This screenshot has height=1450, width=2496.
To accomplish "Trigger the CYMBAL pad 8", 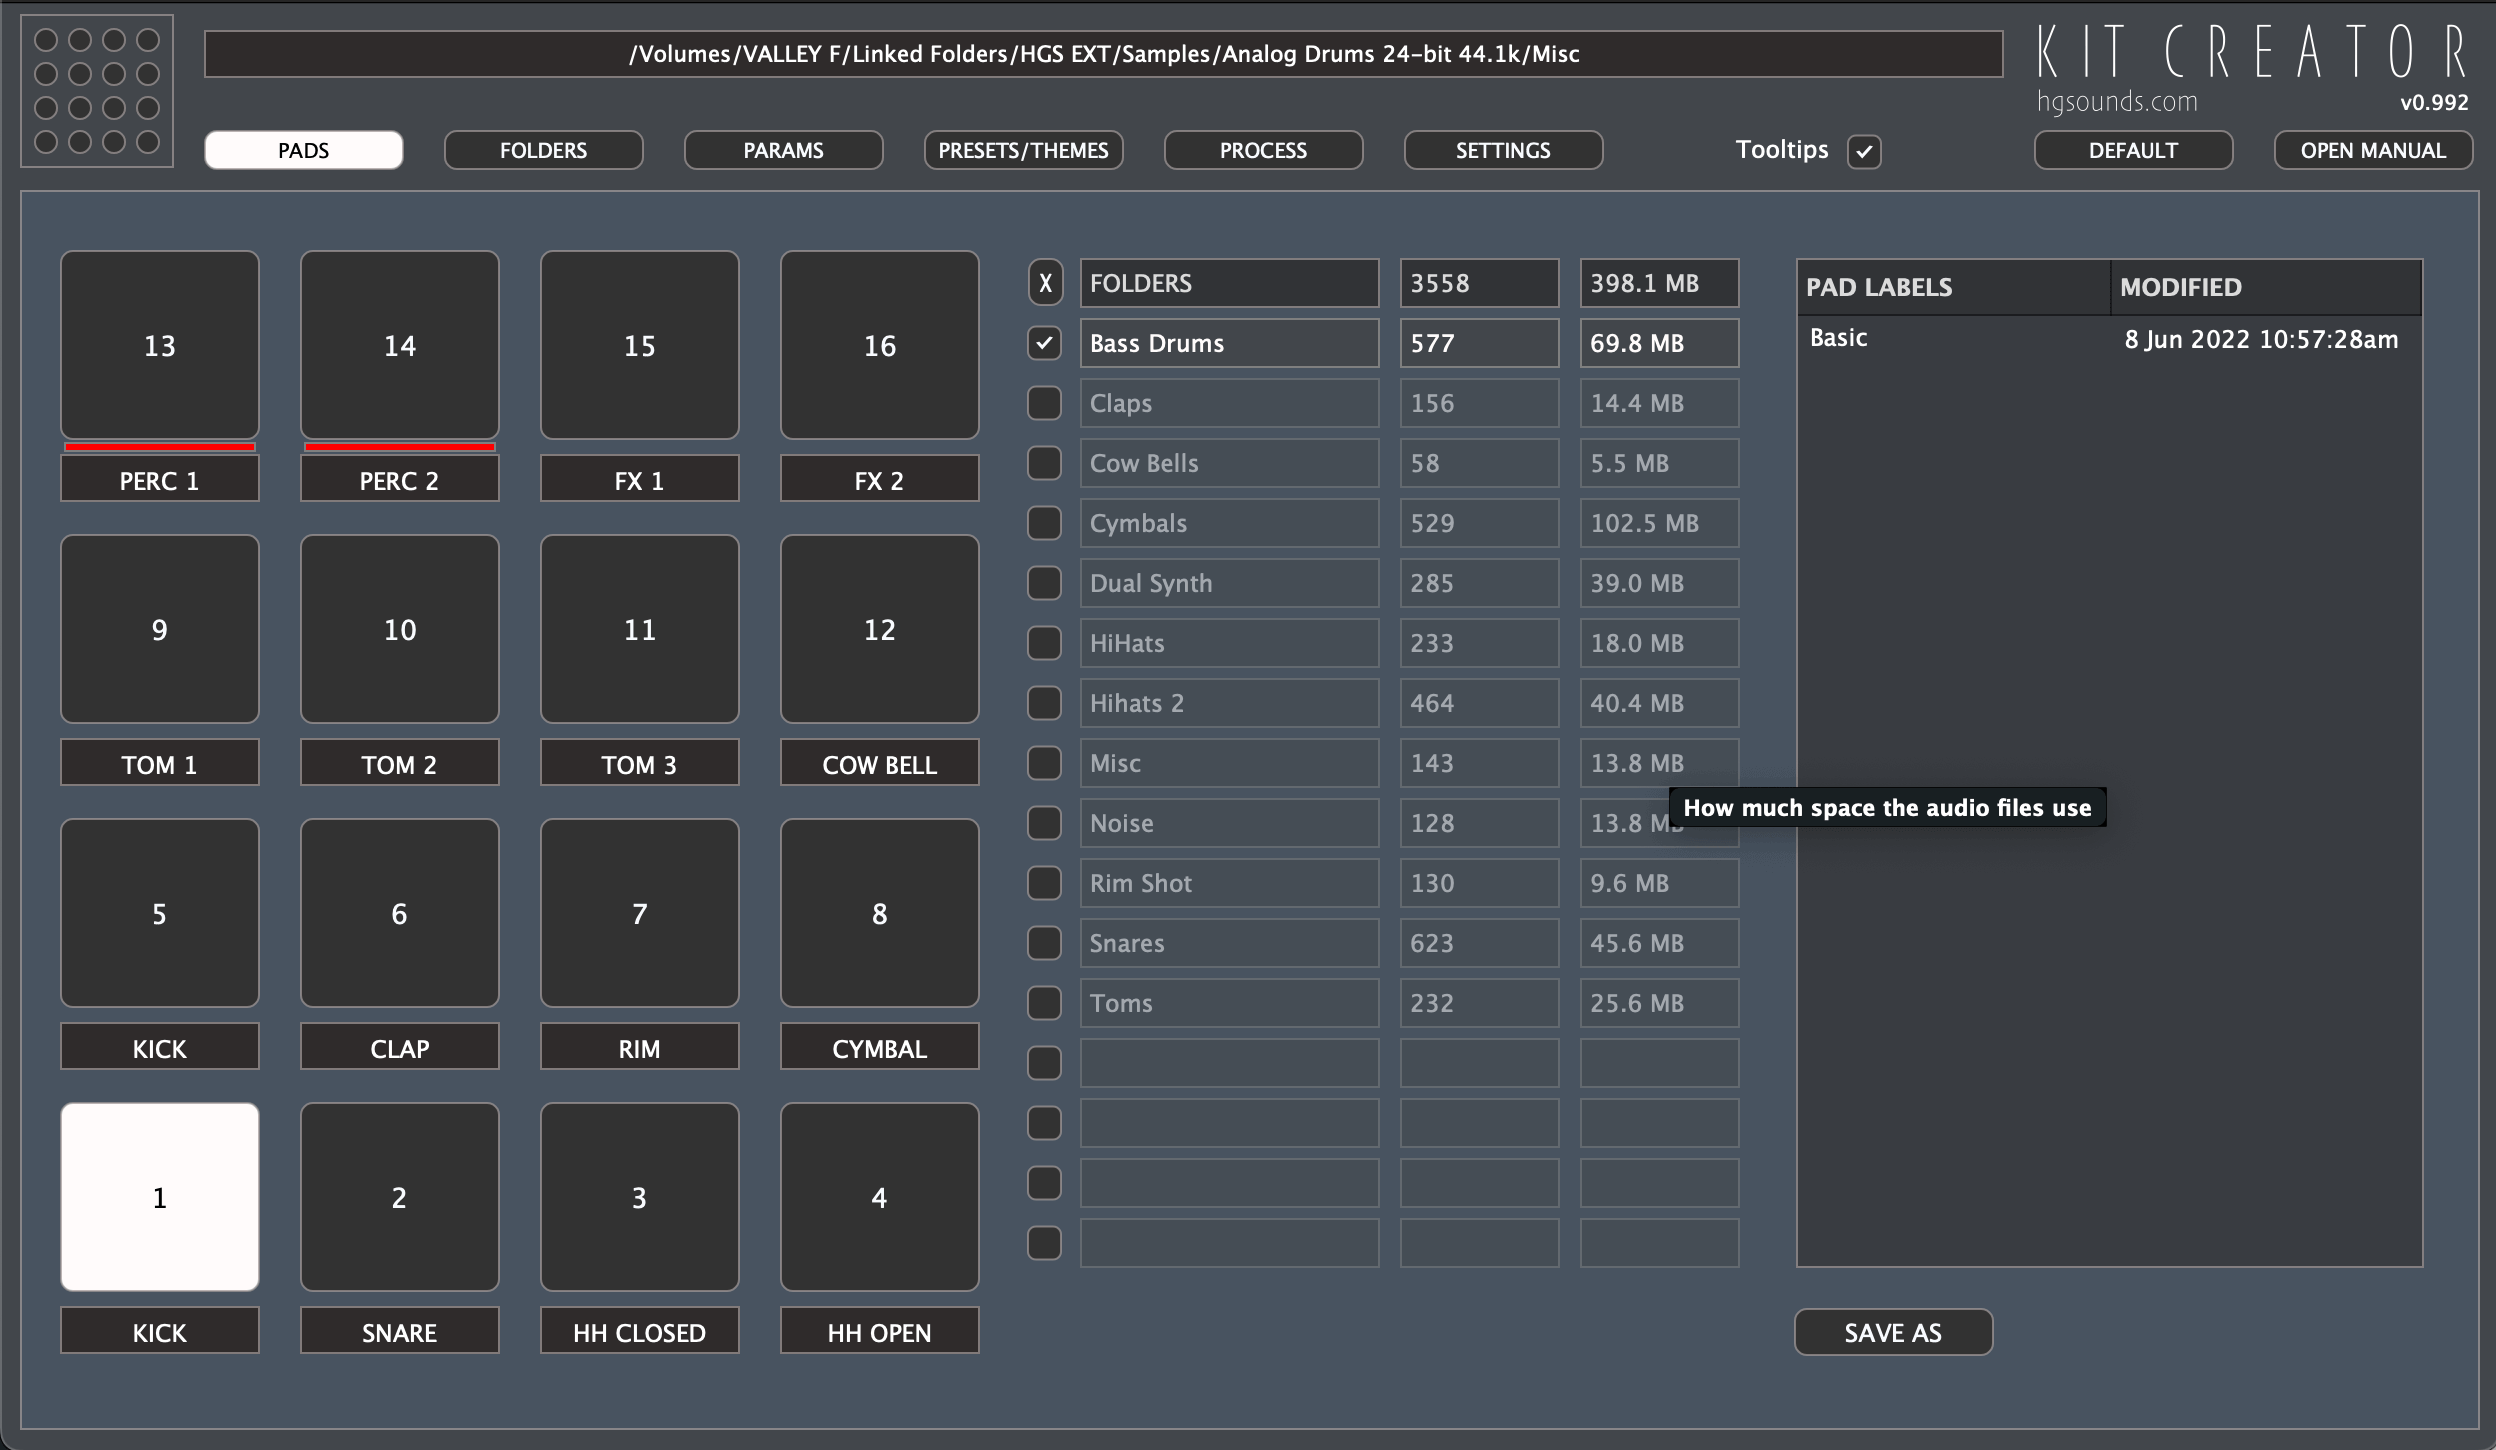I will [878, 912].
